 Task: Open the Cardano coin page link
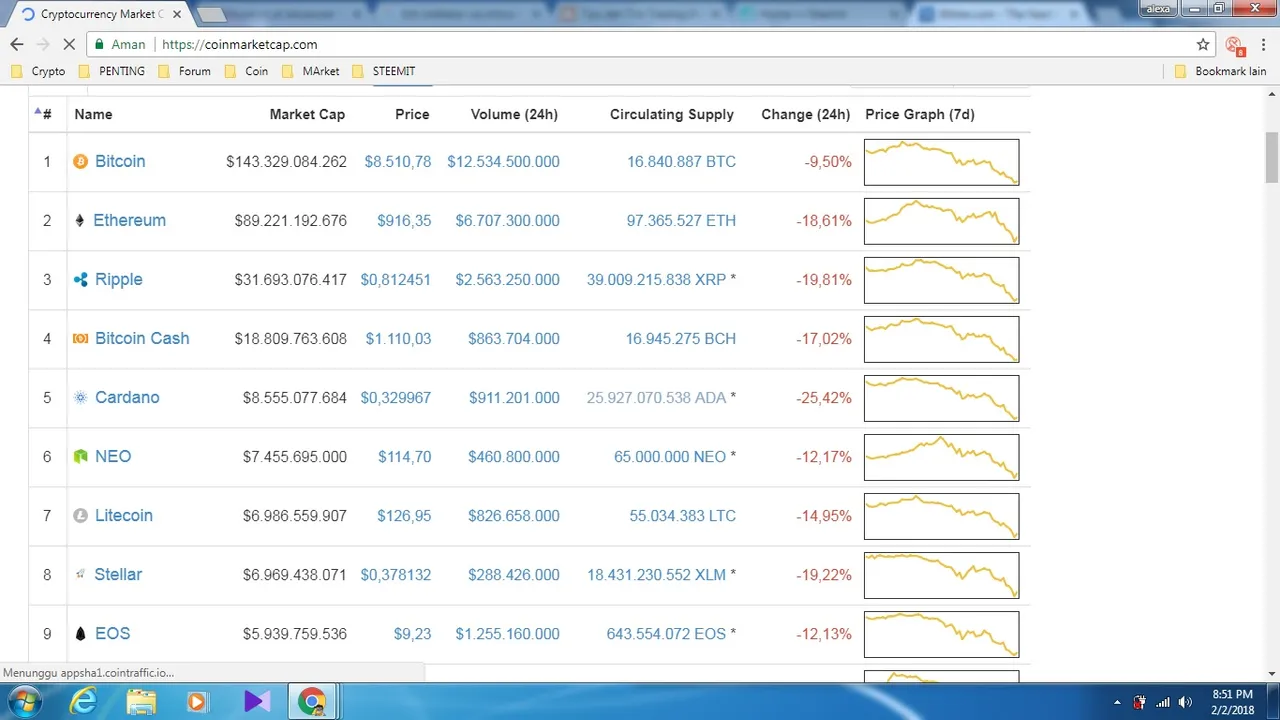(x=127, y=397)
